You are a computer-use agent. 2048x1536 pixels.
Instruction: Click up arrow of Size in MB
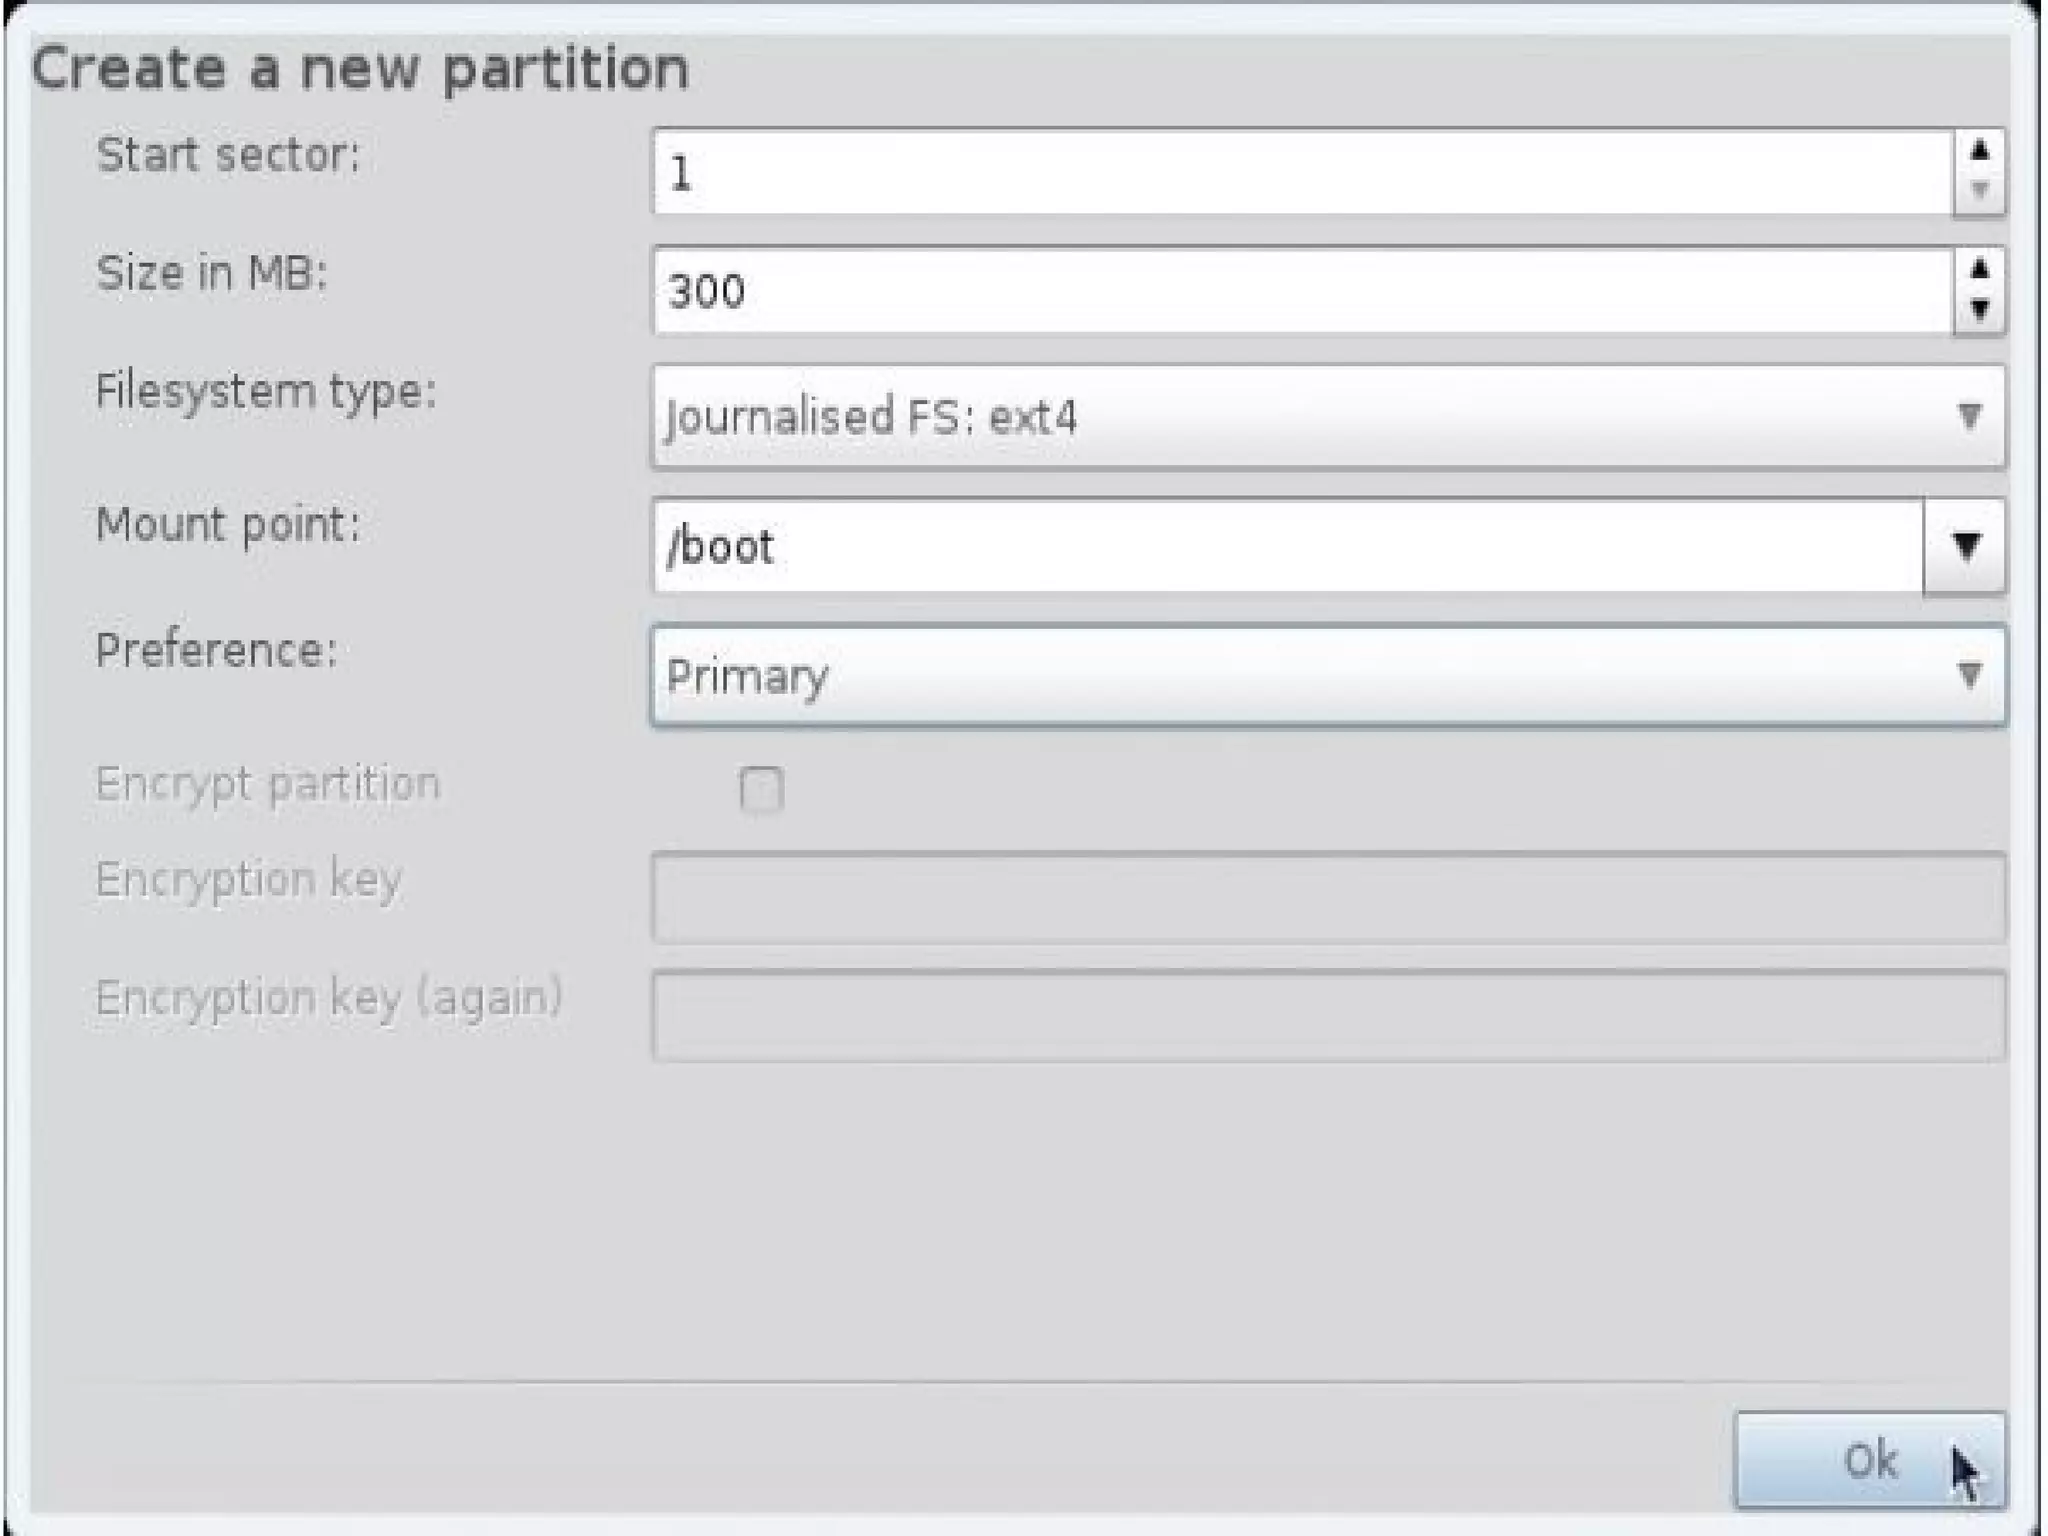1978,270
